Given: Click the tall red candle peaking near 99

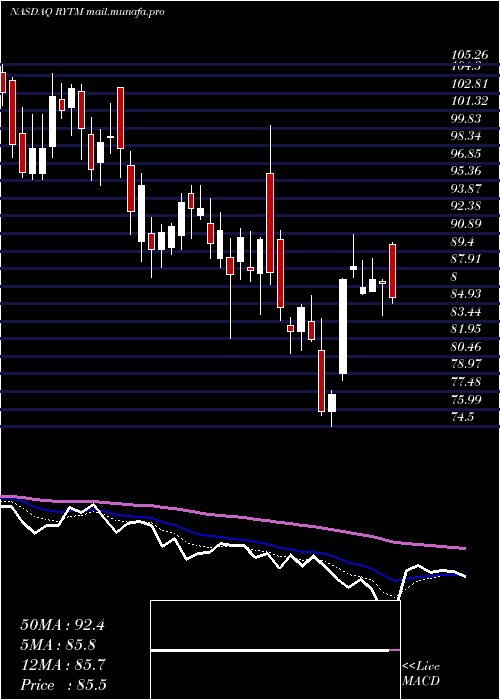Looking at the screenshot, I should pos(270,223).
